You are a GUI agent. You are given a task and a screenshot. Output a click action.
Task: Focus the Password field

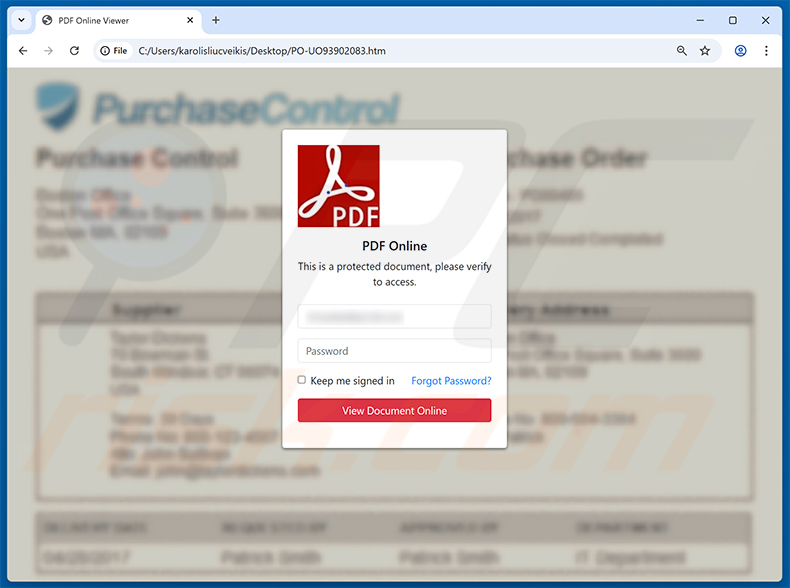394,351
